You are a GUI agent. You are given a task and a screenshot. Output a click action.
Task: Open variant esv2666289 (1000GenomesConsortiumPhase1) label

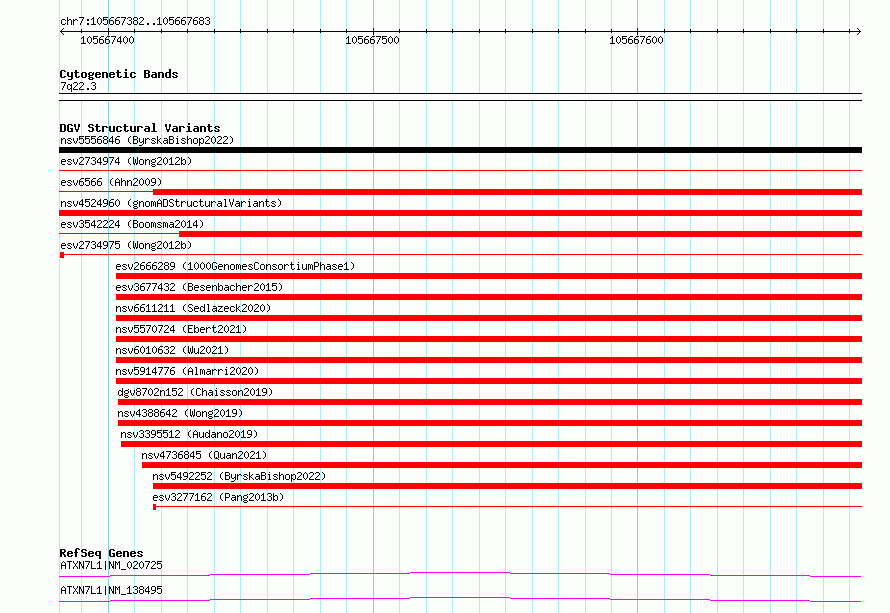tap(235, 266)
